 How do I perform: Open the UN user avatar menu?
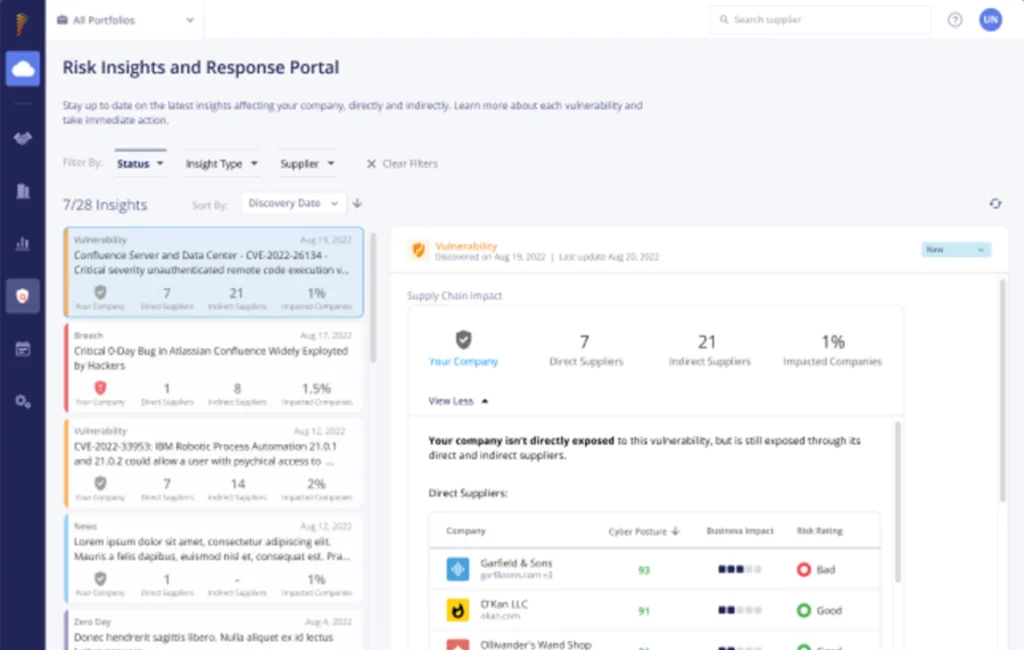tap(990, 20)
